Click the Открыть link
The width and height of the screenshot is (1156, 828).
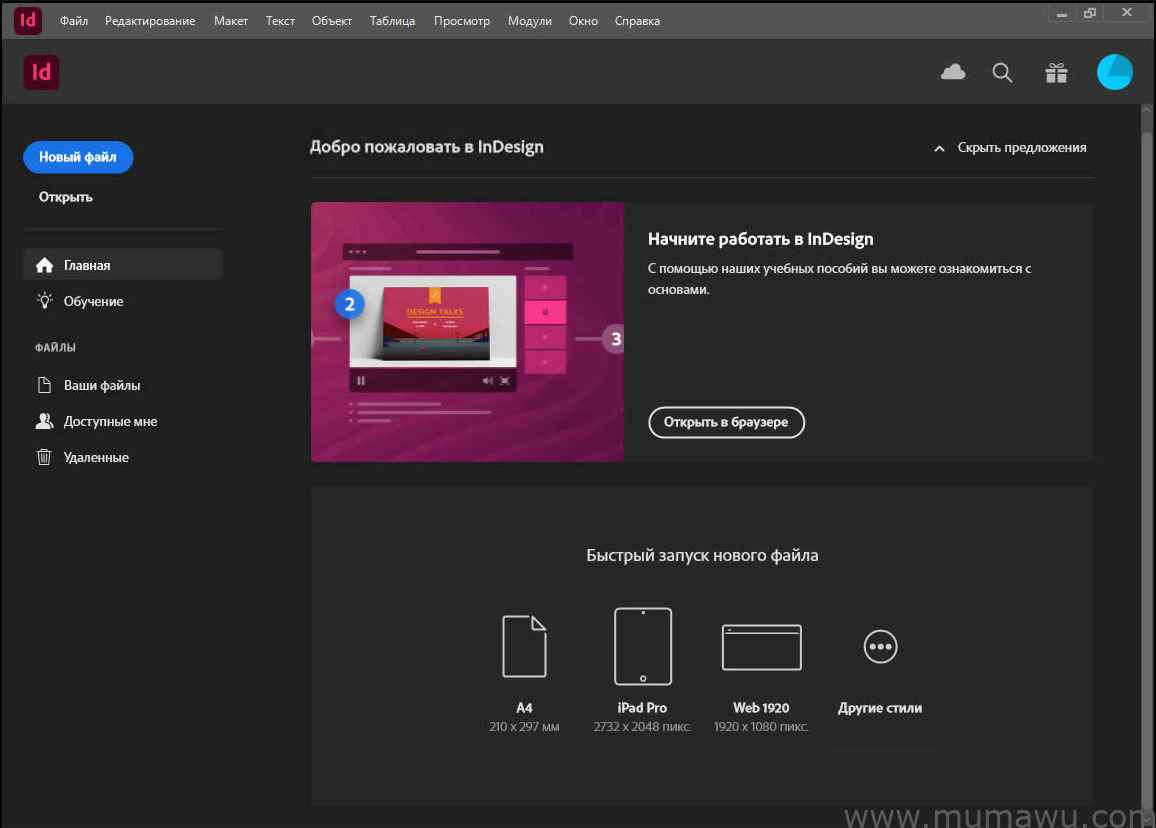65,196
